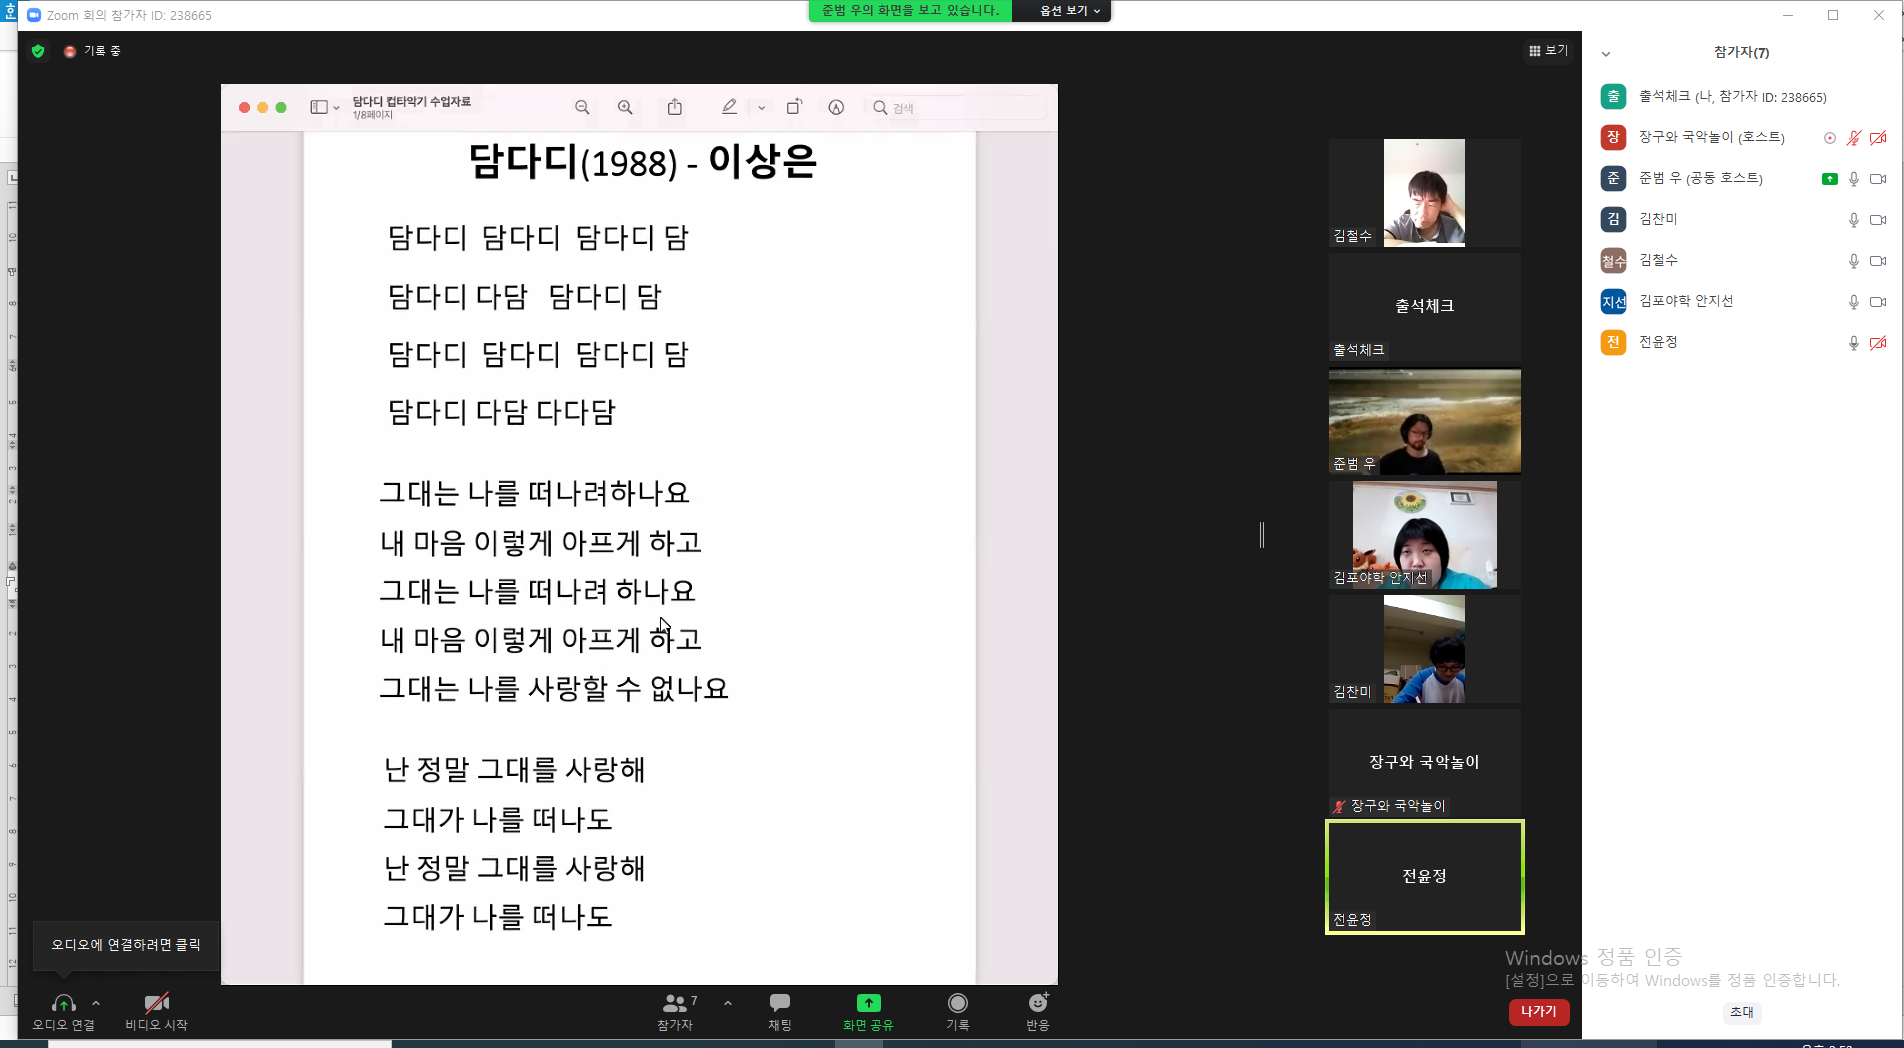
Task: Click the record (기록) button
Action: pos(958,1011)
